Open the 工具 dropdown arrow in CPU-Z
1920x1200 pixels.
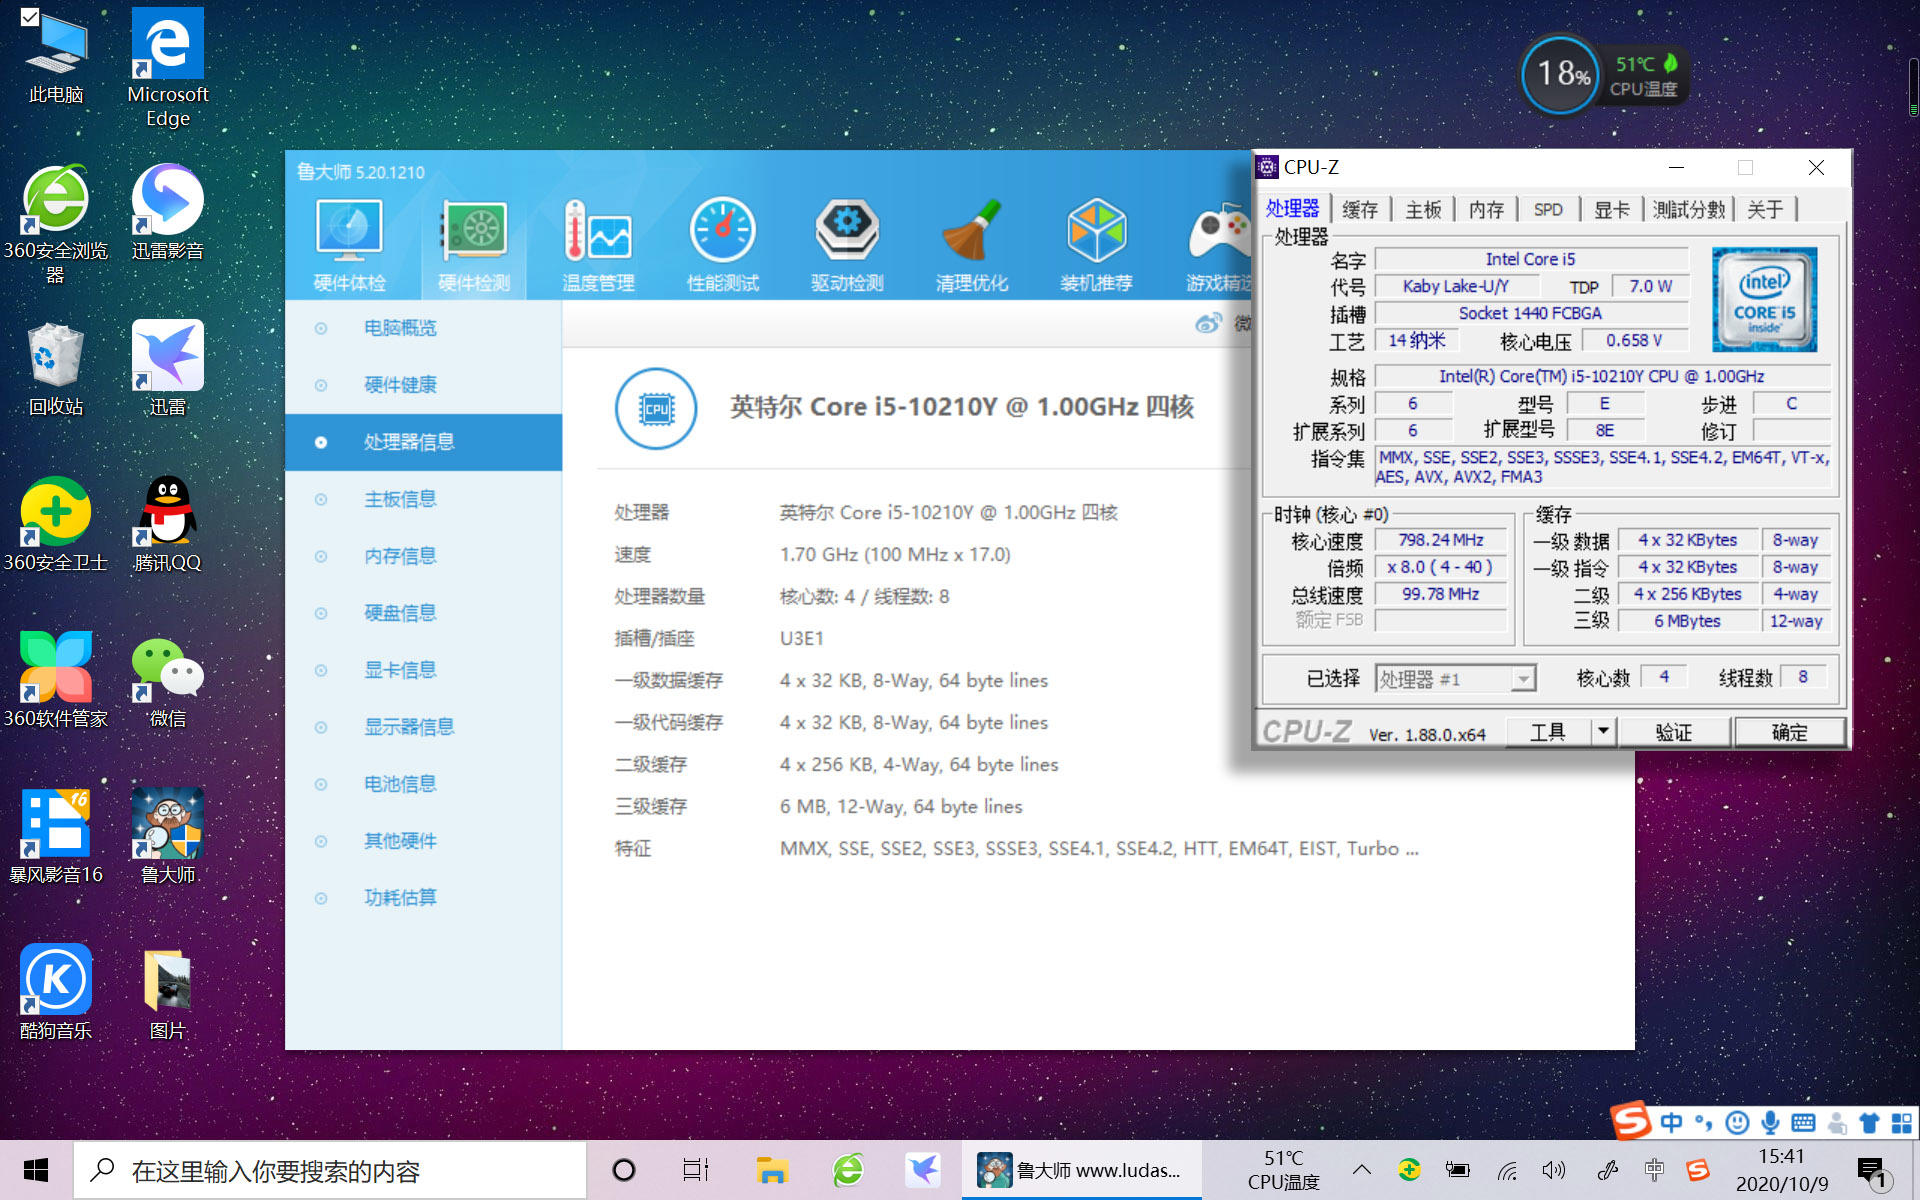coord(1603,731)
